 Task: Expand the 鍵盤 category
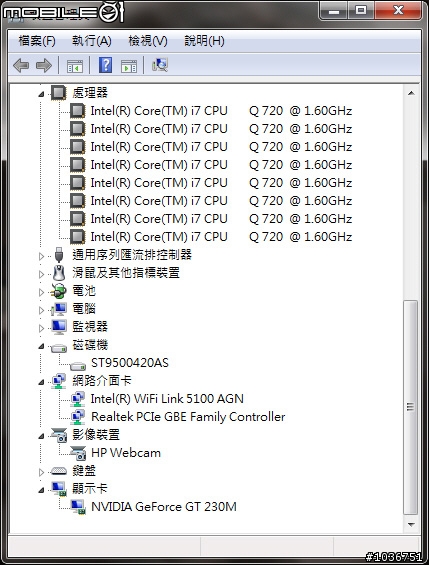coord(41,472)
